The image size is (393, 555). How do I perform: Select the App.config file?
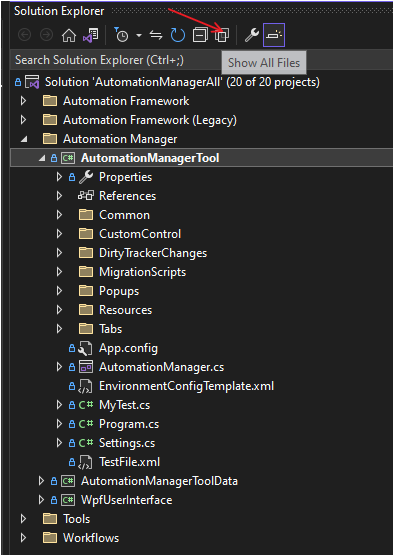(128, 348)
